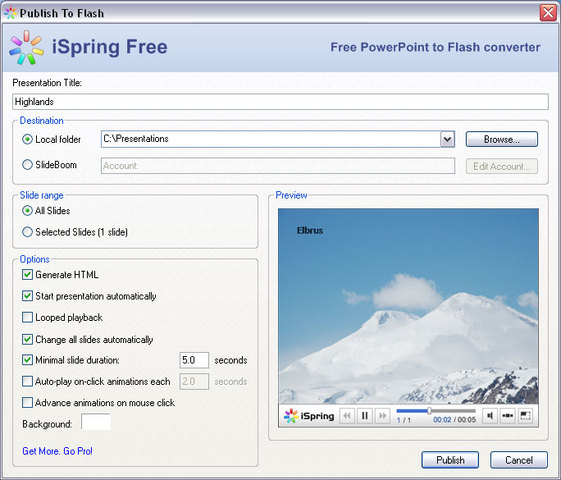Close the Publish To Flash dialog
This screenshot has height=480, width=561.
(548, 13)
